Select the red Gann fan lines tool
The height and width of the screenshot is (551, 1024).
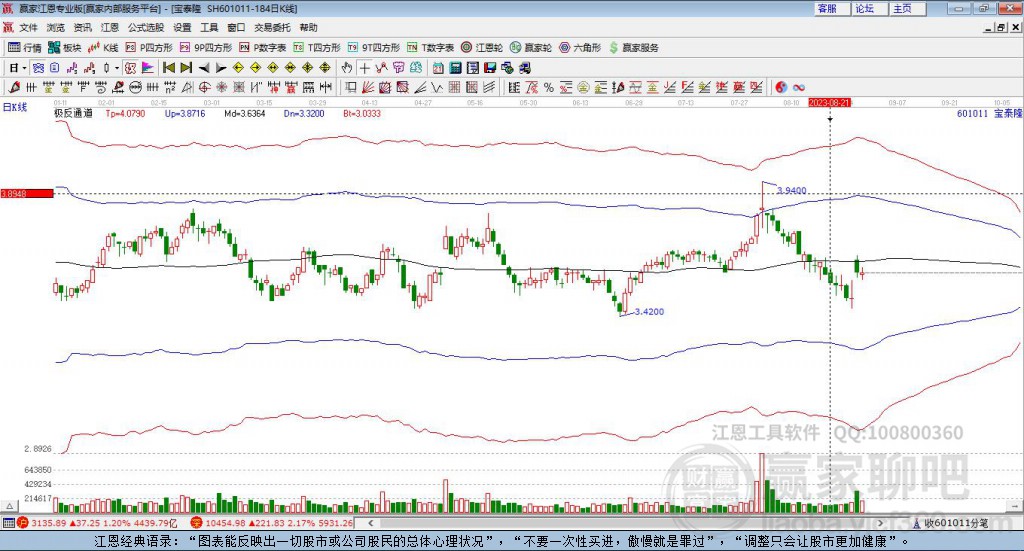[368, 87]
